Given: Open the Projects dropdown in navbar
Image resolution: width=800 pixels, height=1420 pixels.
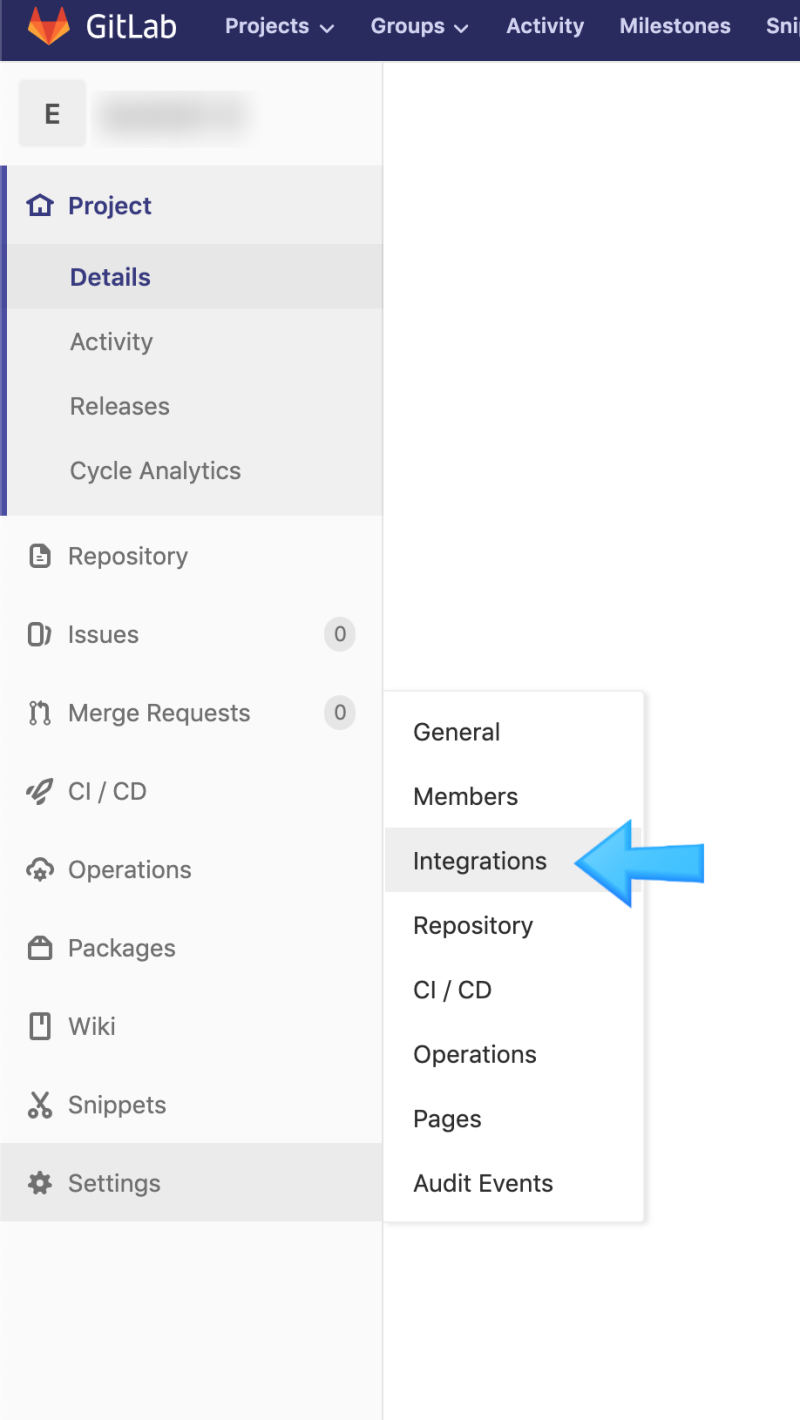Looking at the screenshot, I should click(279, 27).
